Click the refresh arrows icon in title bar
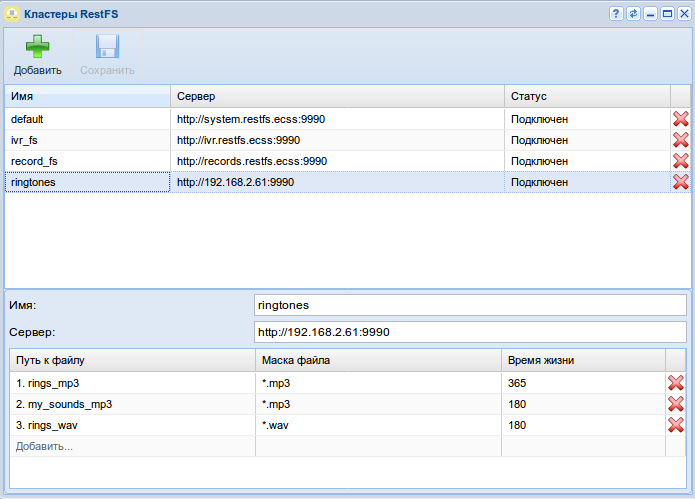695x499 pixels. coord(633,14)
